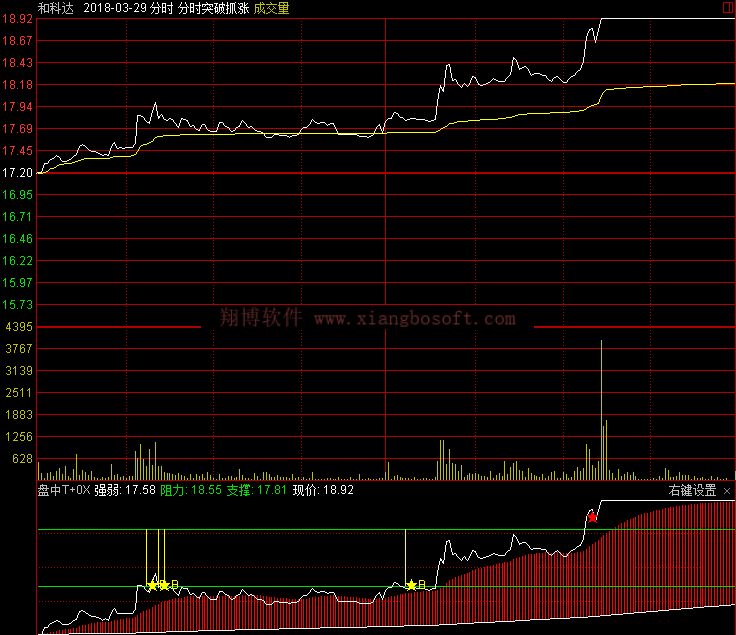The image size is (736, 635).
Task: Click the 628 volume axis label
Action: click(x=22, y=459)
